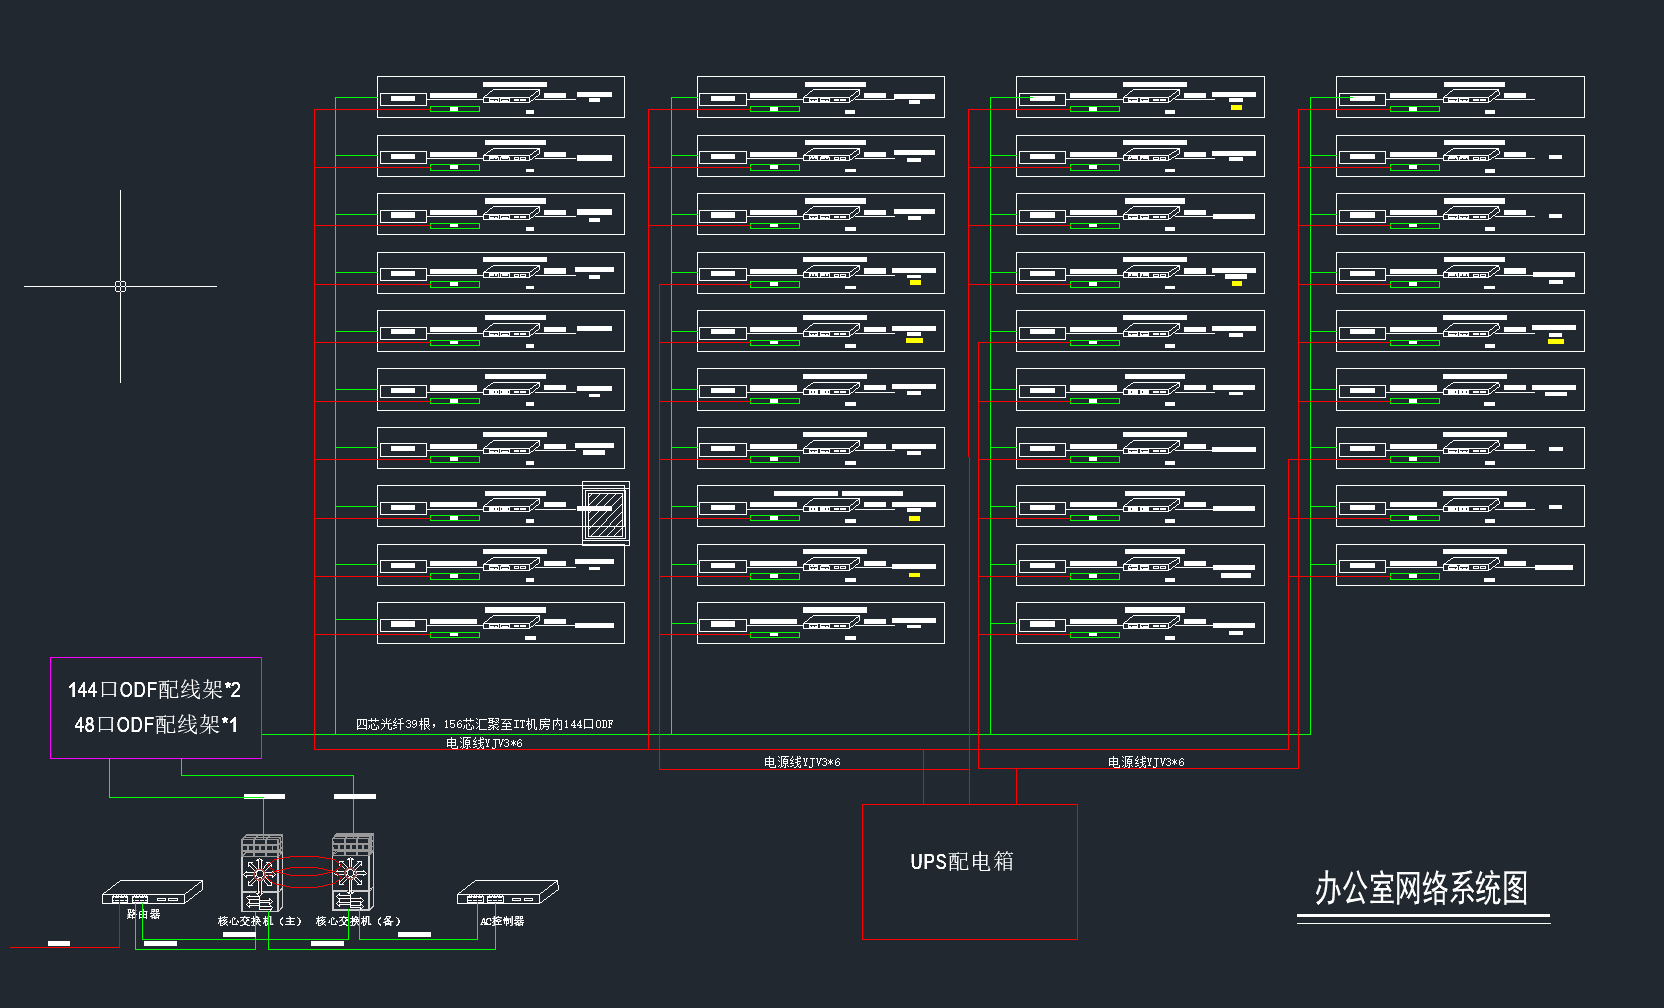Image resolution: width=1664 pixels, height=1008 pixels.
Task: Select switch icon in first column's top rack
Action: pos(511,97)
